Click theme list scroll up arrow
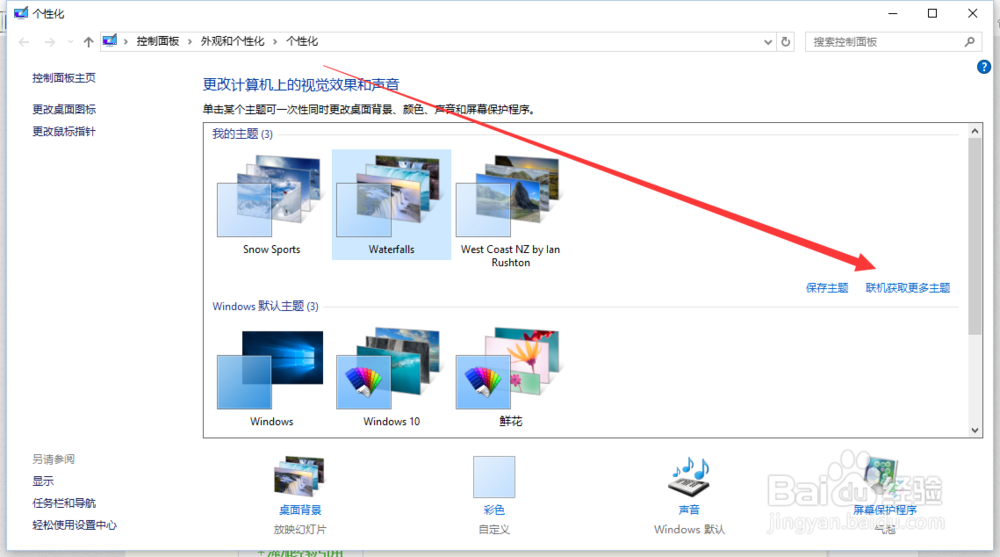 coord(974,131)
